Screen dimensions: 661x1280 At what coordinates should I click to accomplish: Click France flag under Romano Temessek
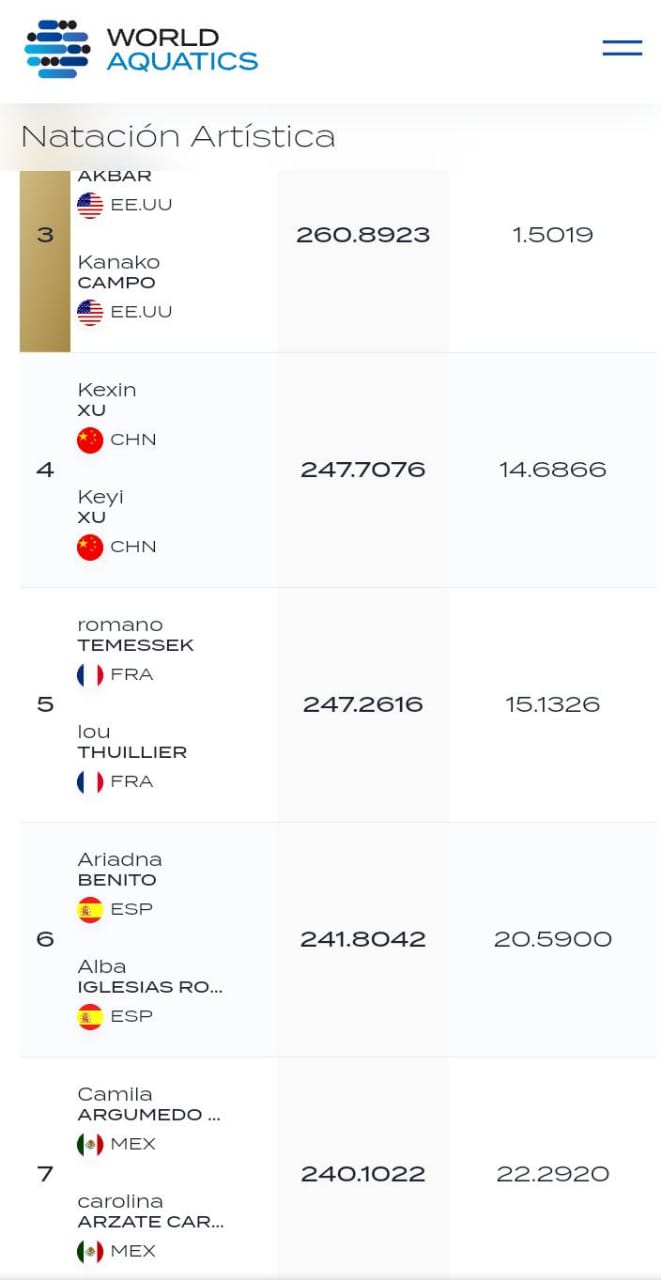(x=90, y=675)
